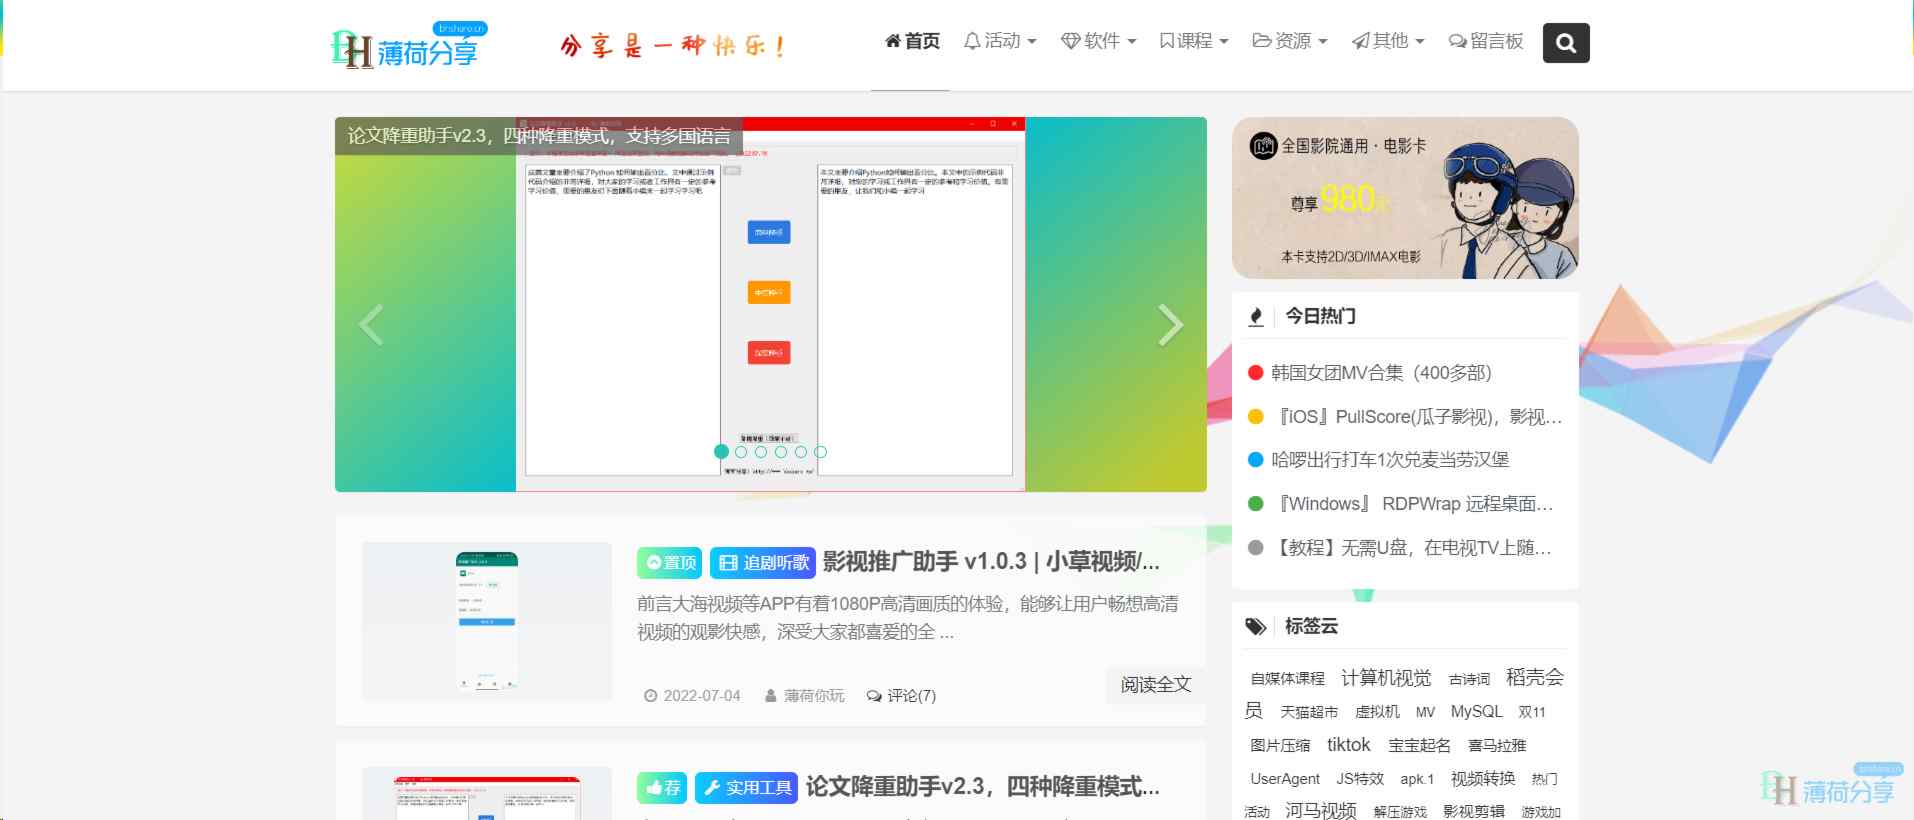Click the 阅读全文 read more button
This screenshot has height=820, width=1914.
(x=1155, y=685)
